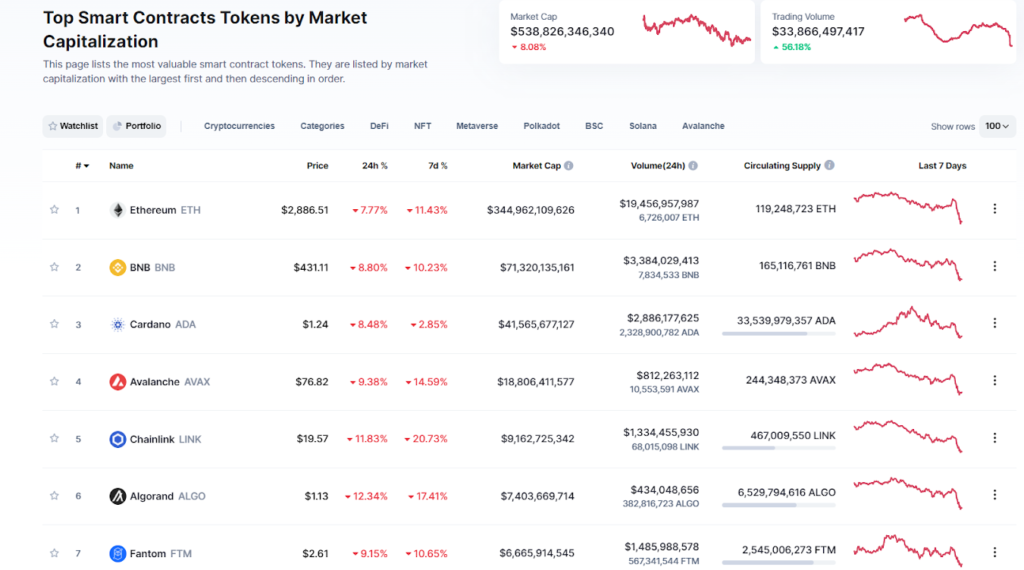Screen dimensions: 1024x570
Task: Sort by rank using # column arrow
Action: click(82, 166)
